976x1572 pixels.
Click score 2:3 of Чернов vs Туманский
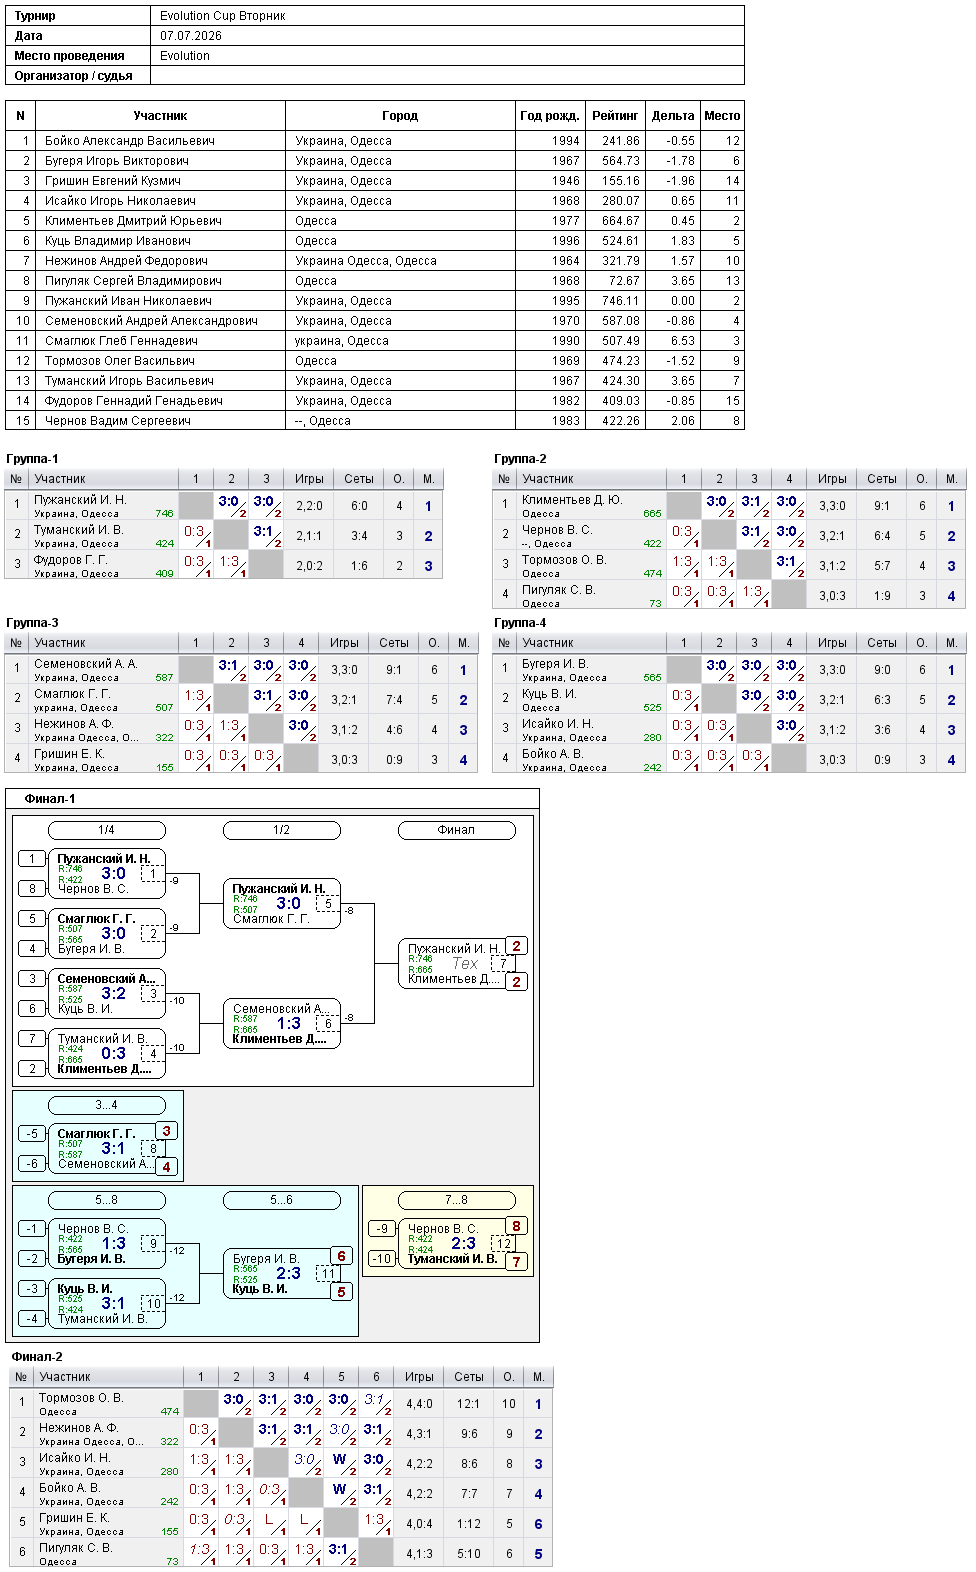pos(464,1244)
